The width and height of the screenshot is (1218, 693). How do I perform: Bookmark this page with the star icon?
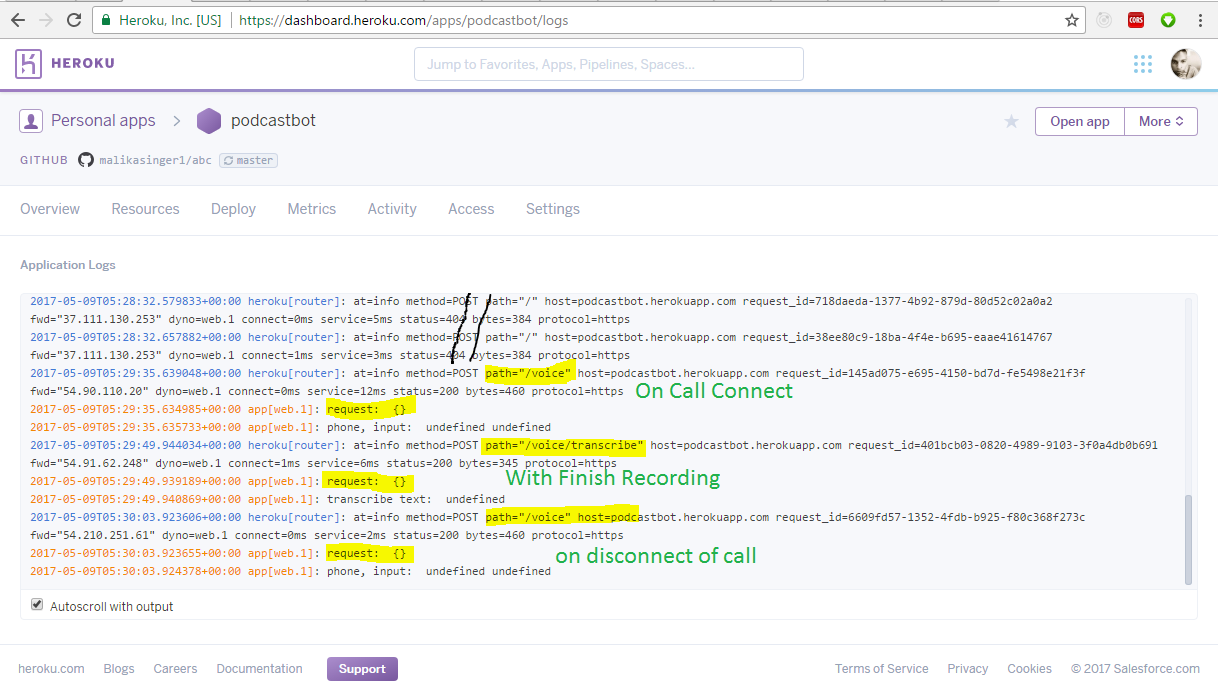click(x=1072, y=20)
